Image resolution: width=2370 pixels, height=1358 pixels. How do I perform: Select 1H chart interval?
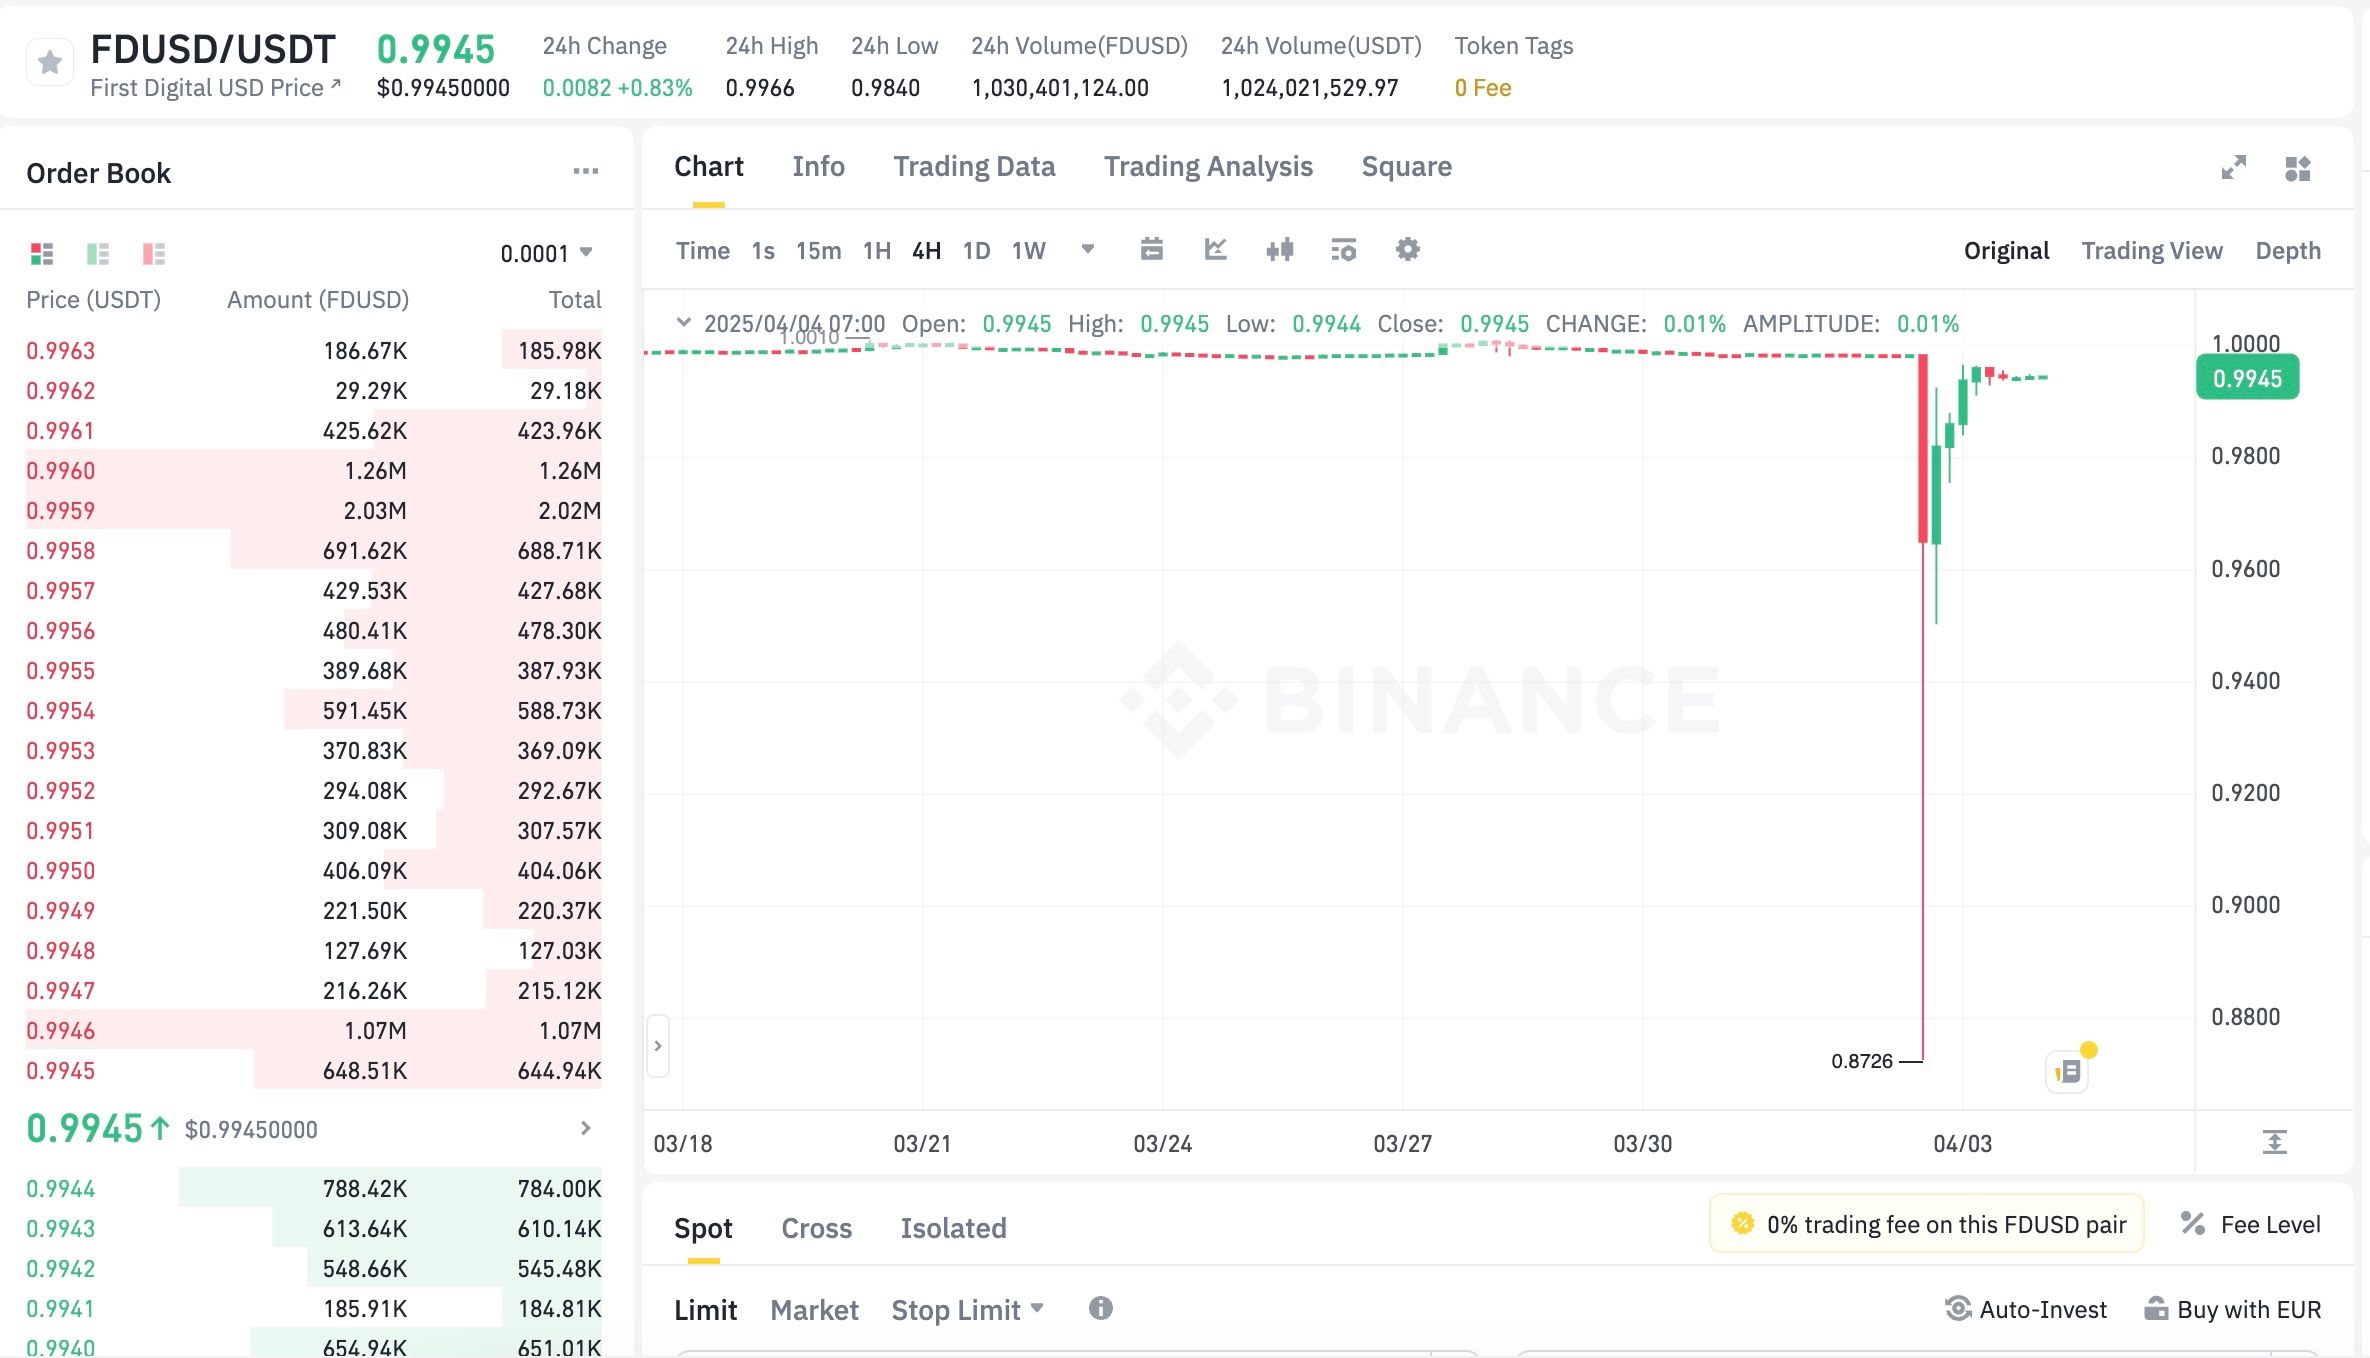point(877,250)
